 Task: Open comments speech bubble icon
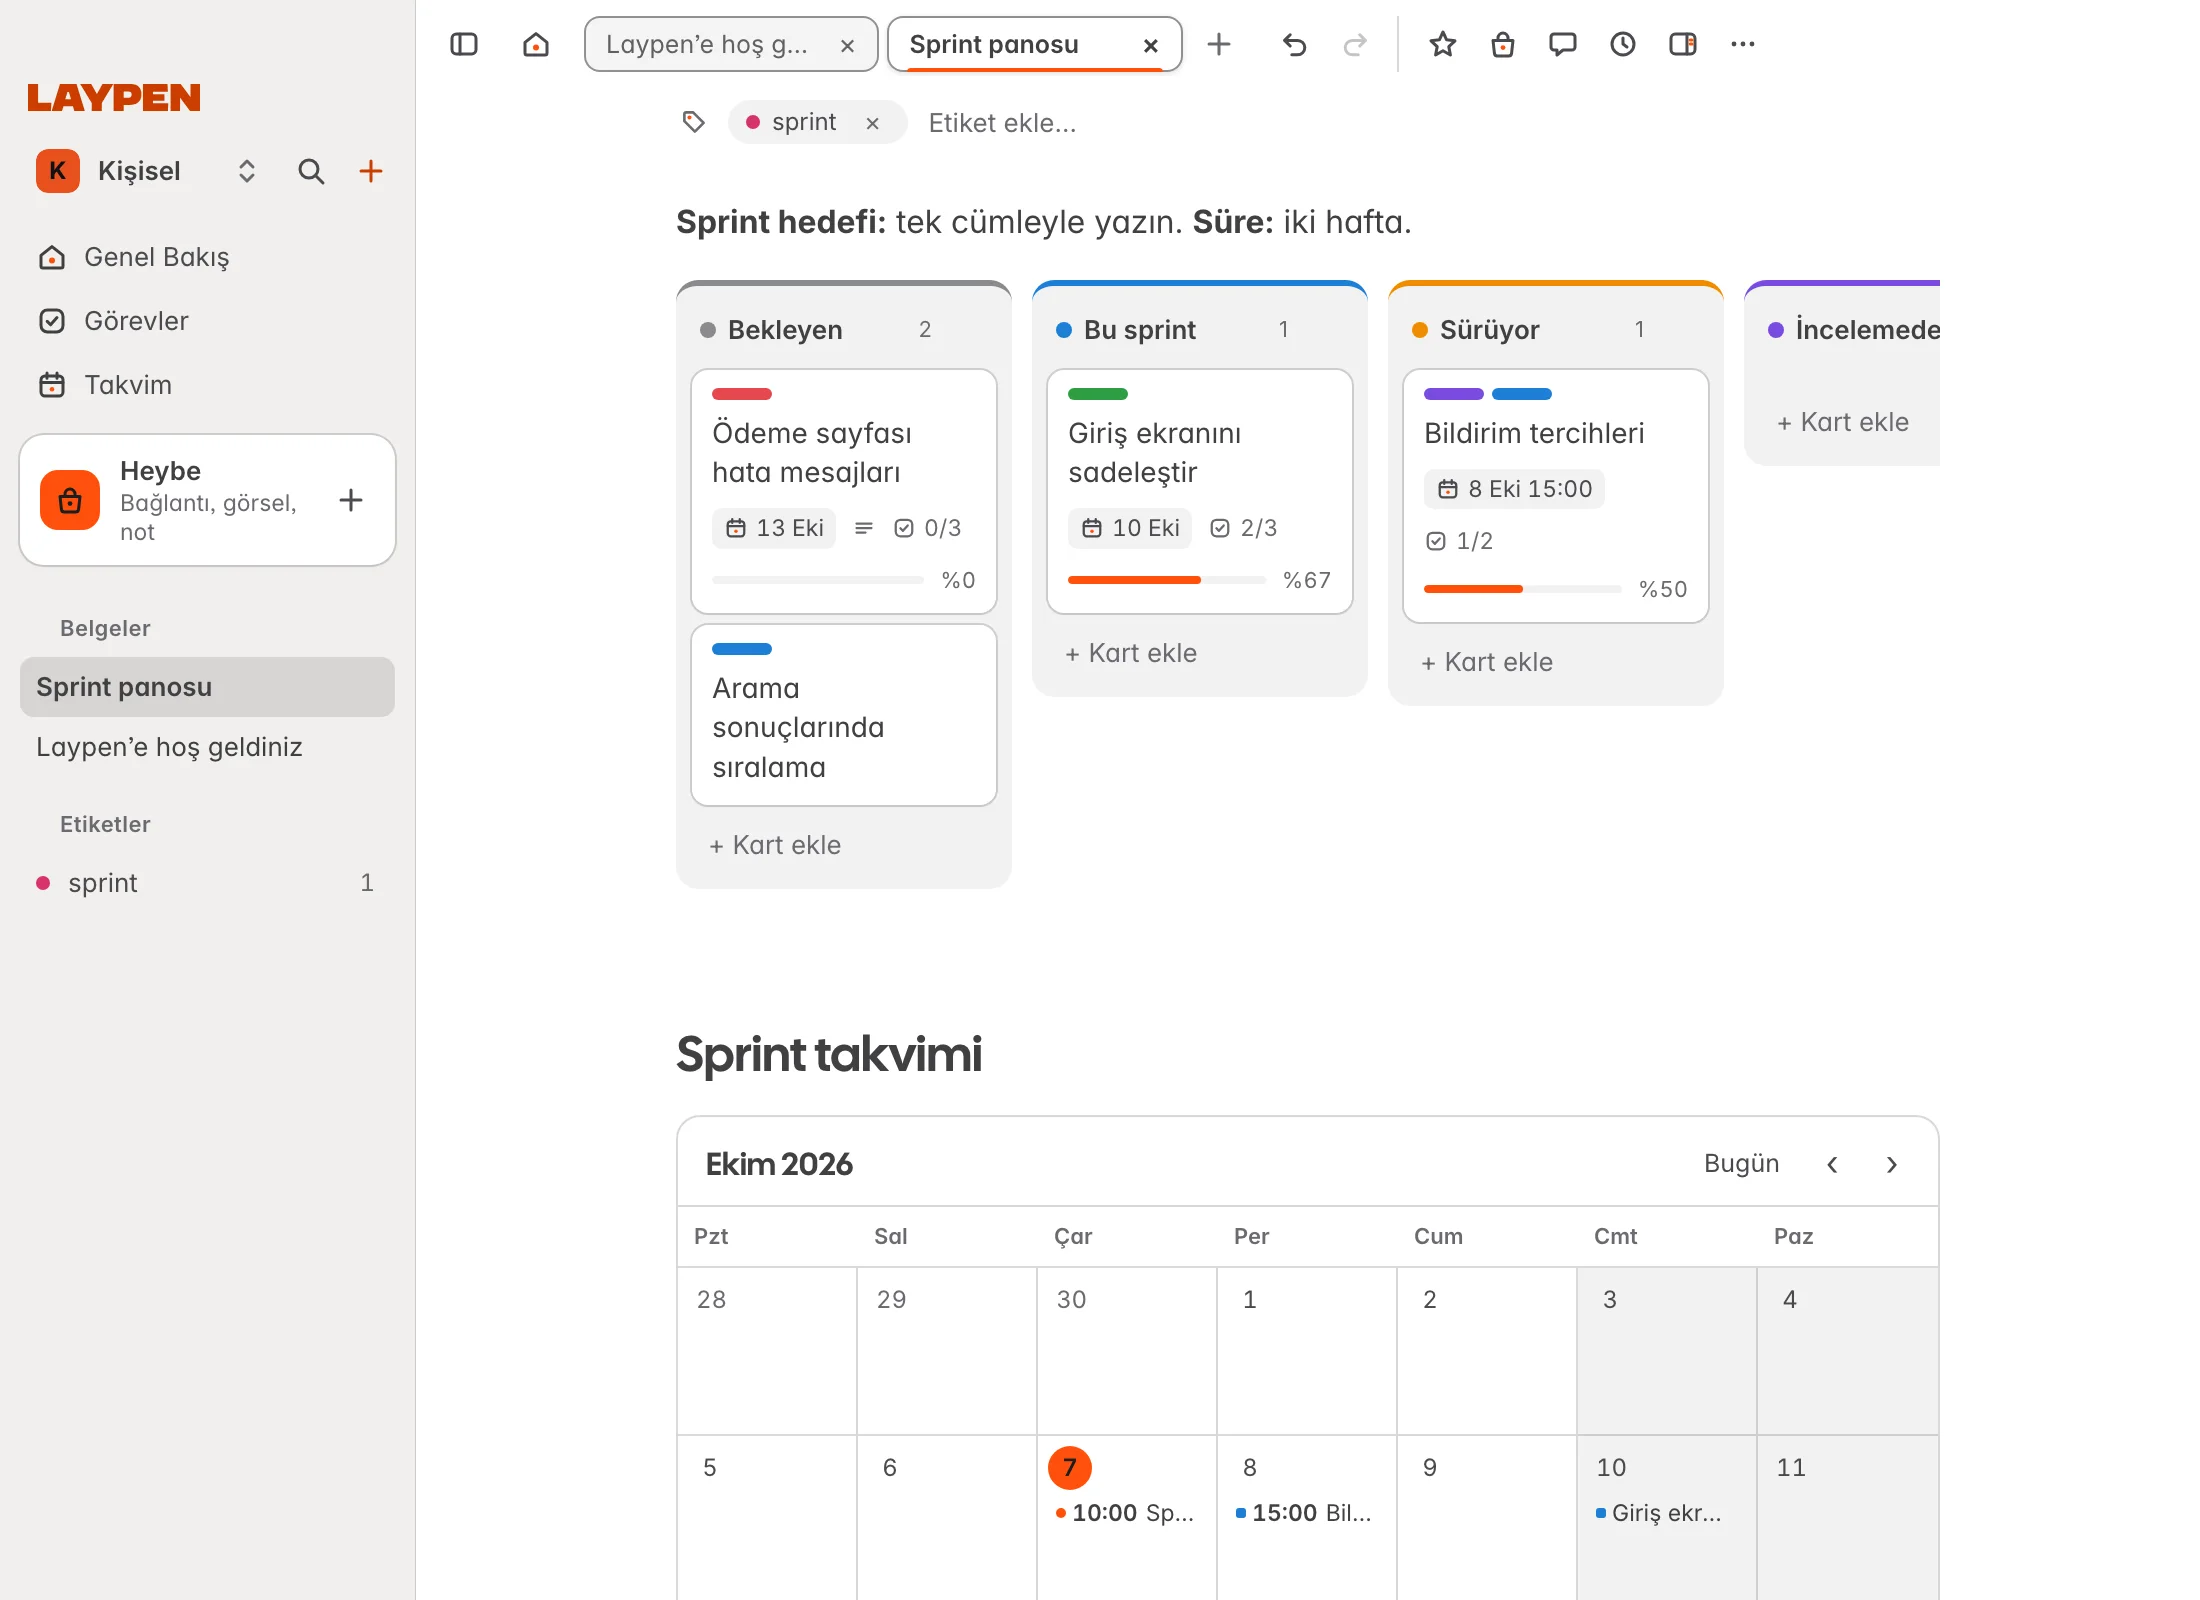(1562, 44)
